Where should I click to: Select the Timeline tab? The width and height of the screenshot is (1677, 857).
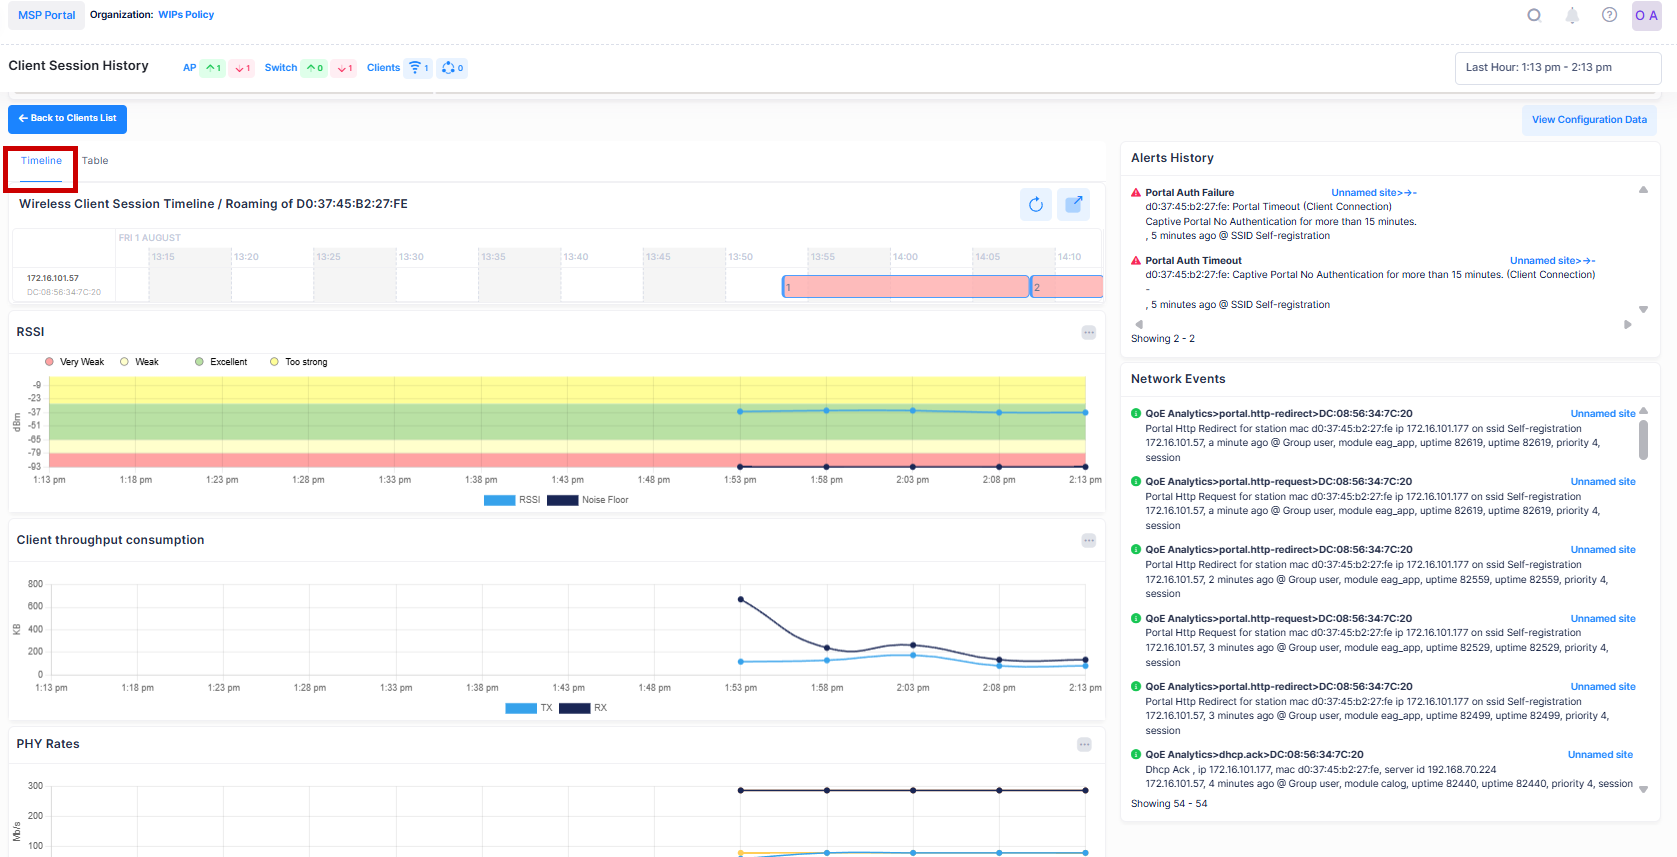pos(41,161)
